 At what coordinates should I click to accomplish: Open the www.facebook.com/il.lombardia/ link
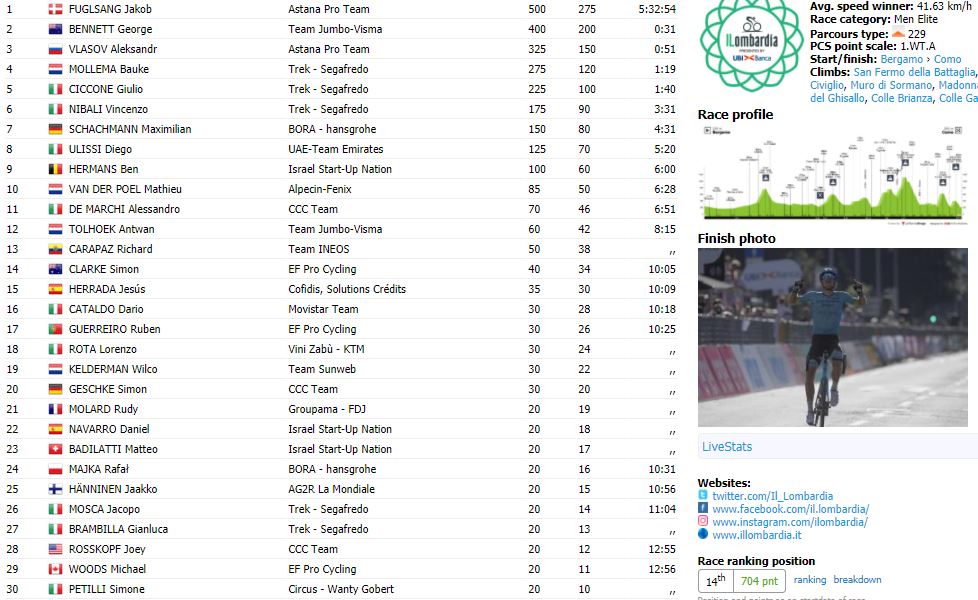pyautogui.click(x=790, y=509)
